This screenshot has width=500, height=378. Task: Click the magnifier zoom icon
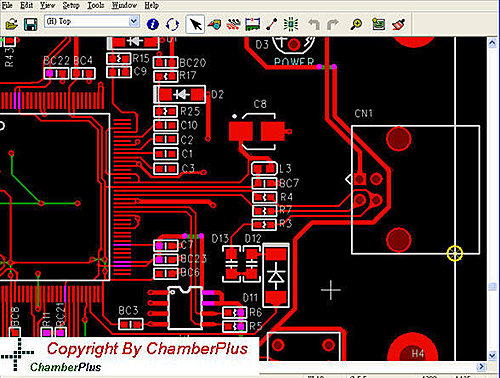point(356,24)
